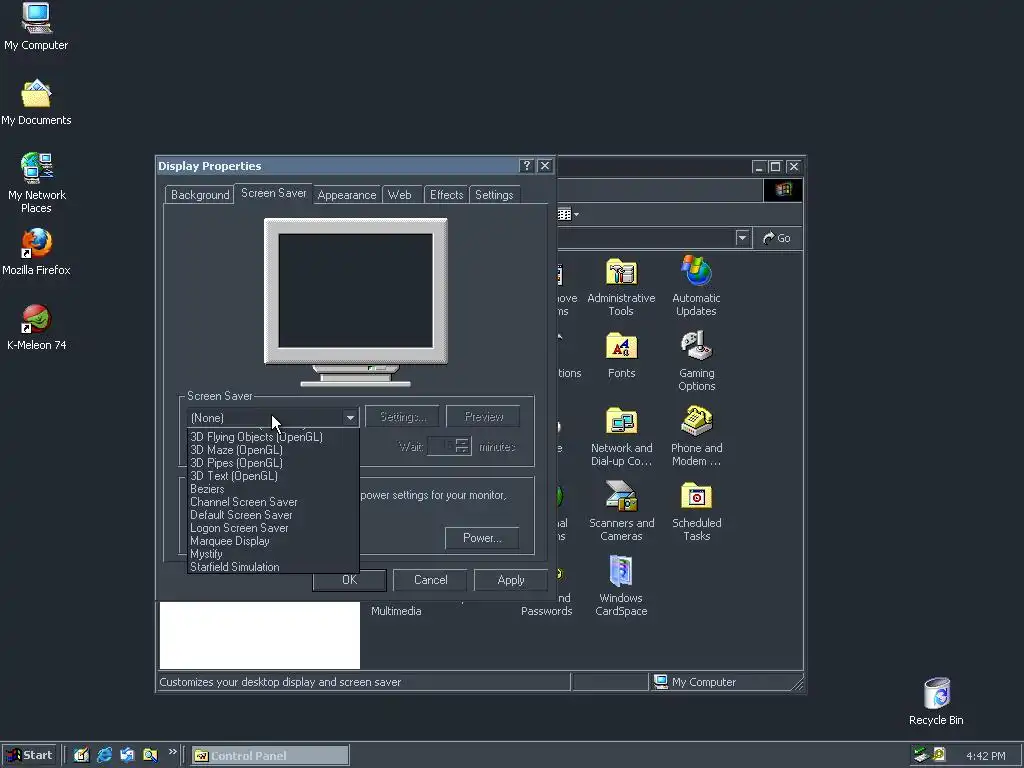
Task: Open the Power... settings button
Action: pos(482,538)
